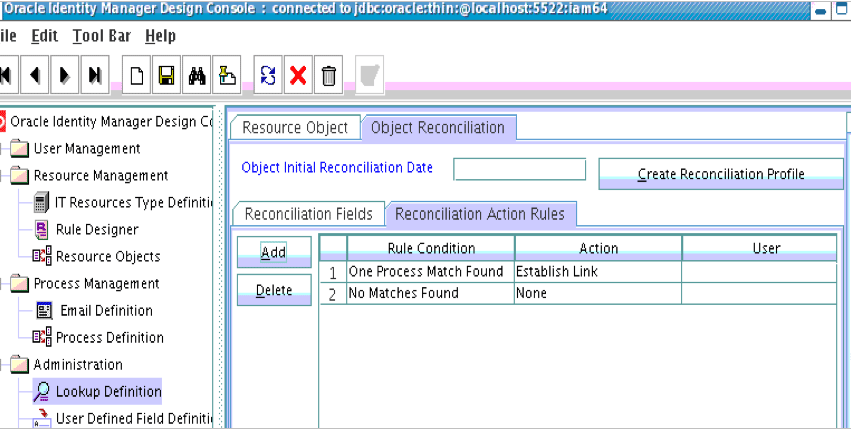Click the trash can delete icon
851x429 pixels.
328,75
